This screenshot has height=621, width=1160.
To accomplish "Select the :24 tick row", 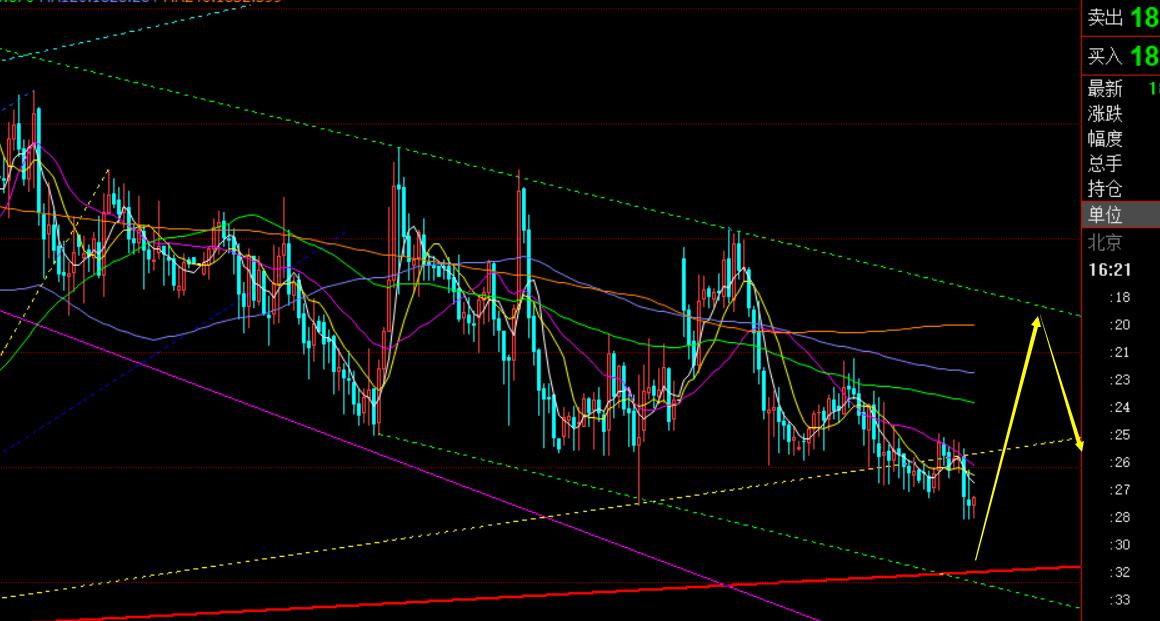I will point(1121,407).
